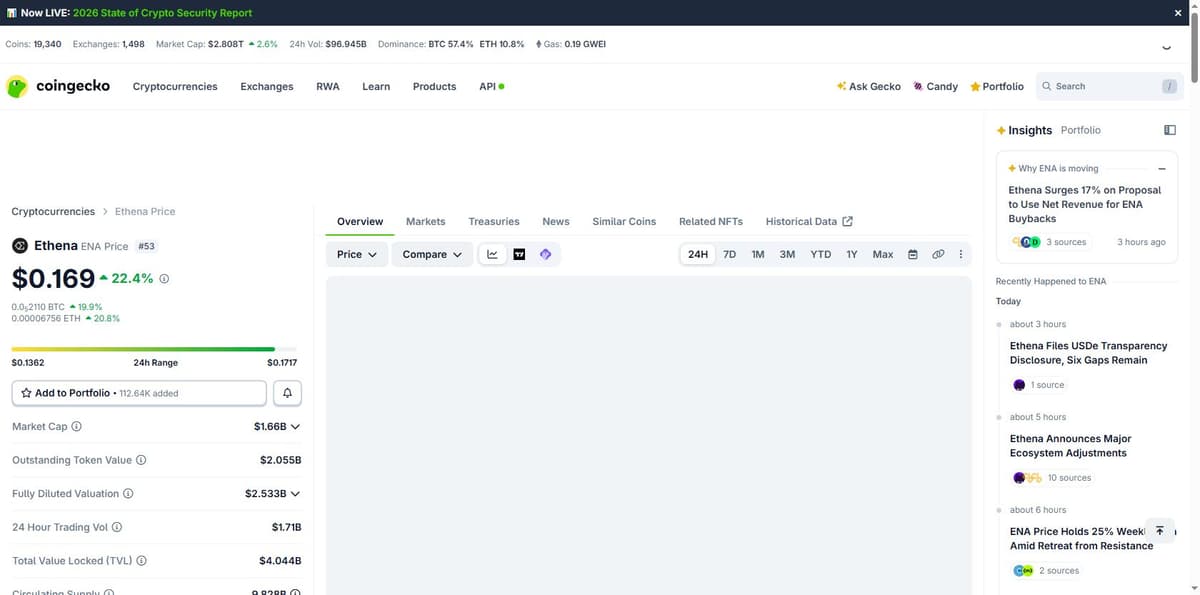
Task: Open the chart three-dot options menu
Action: tap(961, 254)
